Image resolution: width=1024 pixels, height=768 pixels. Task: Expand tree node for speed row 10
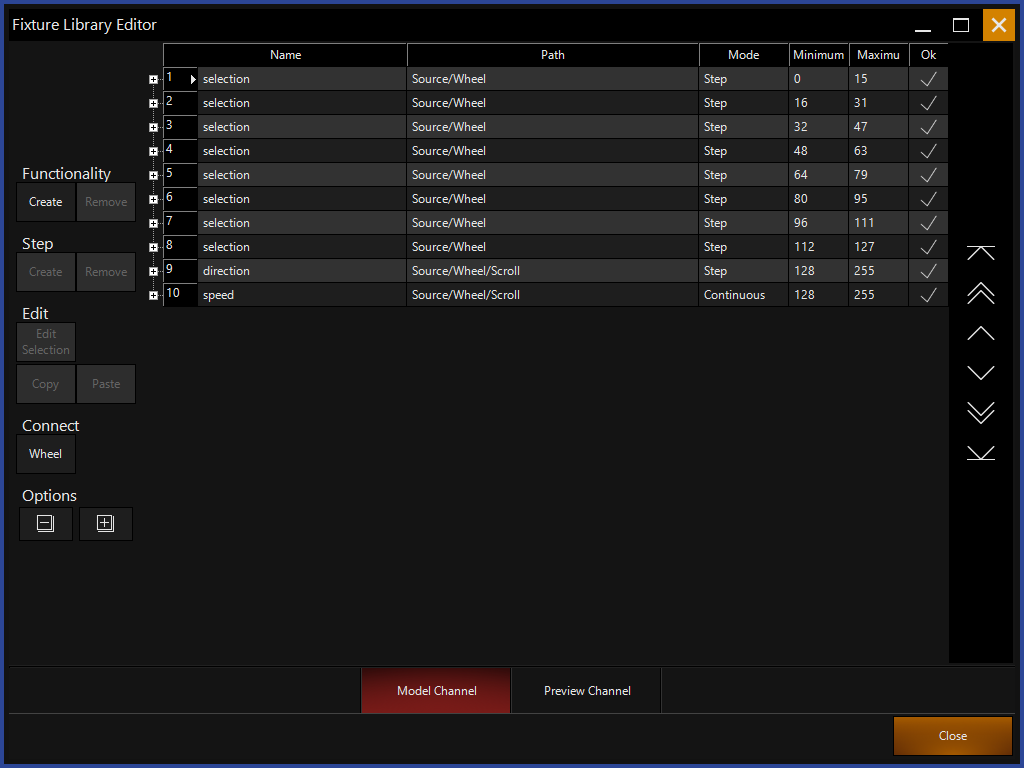(154, 296)
